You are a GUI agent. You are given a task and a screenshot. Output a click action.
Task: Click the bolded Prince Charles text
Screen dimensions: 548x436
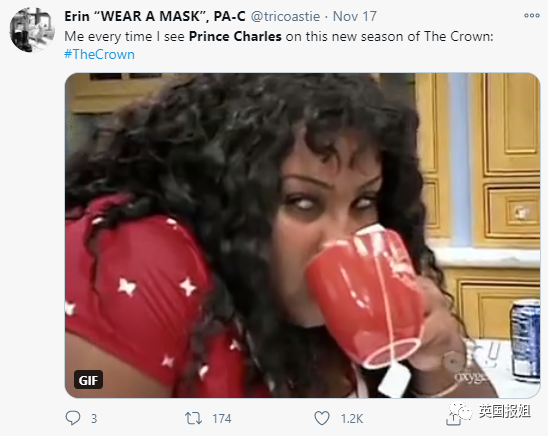(235, 36)
